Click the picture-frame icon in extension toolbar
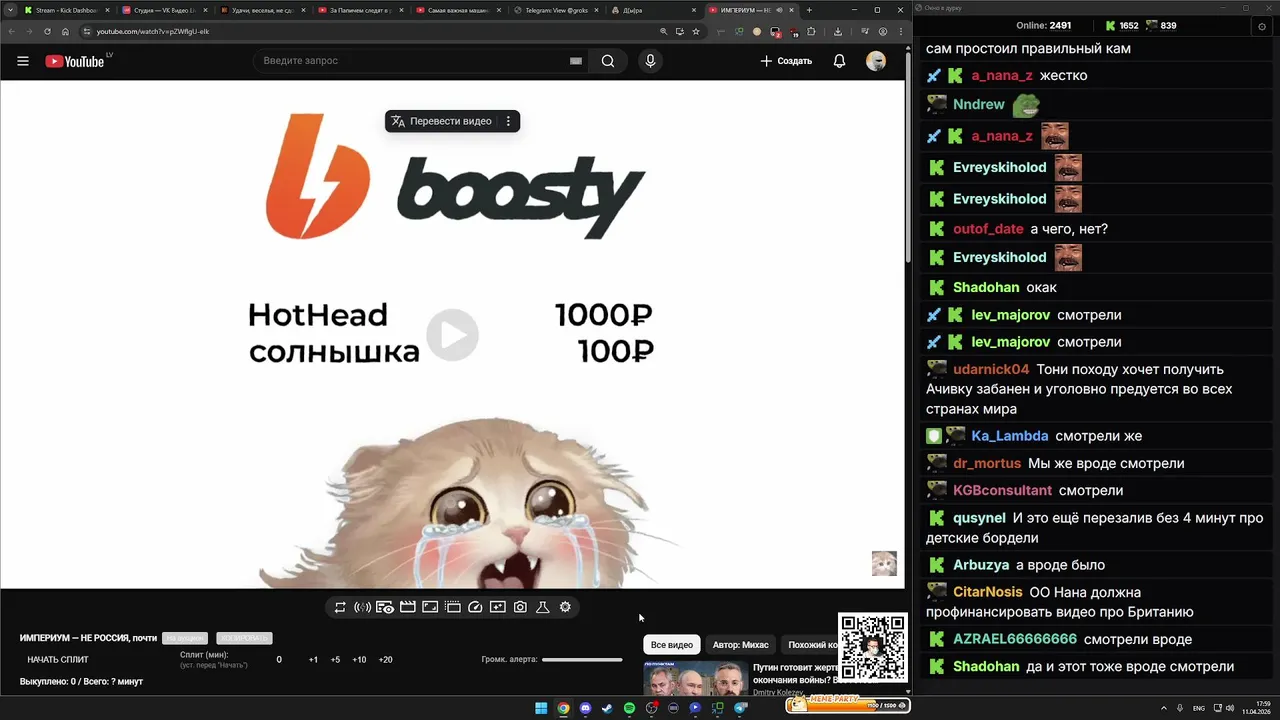The height and width of the screenshot is (720, 1280). tap(430, 607)
